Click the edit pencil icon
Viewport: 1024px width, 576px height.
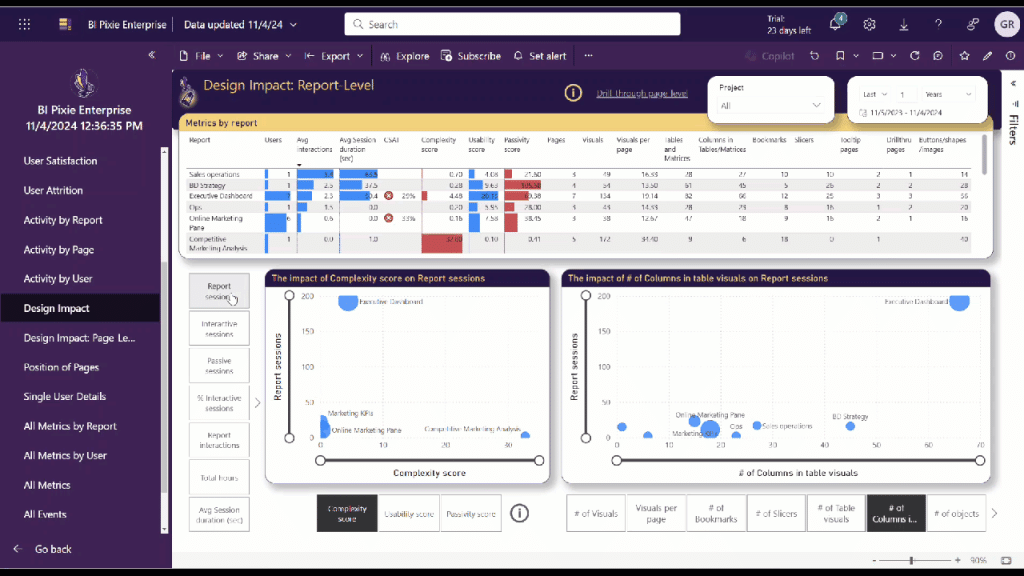(988, 56)
